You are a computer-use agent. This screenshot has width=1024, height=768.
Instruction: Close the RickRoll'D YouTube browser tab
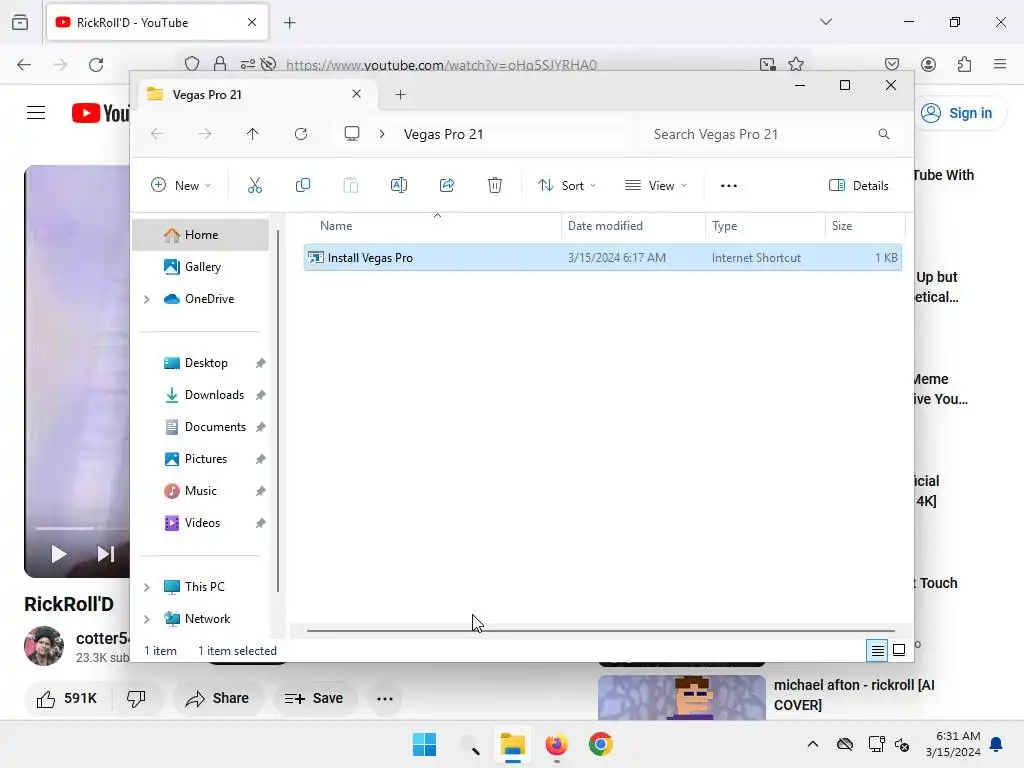point(252,22)
